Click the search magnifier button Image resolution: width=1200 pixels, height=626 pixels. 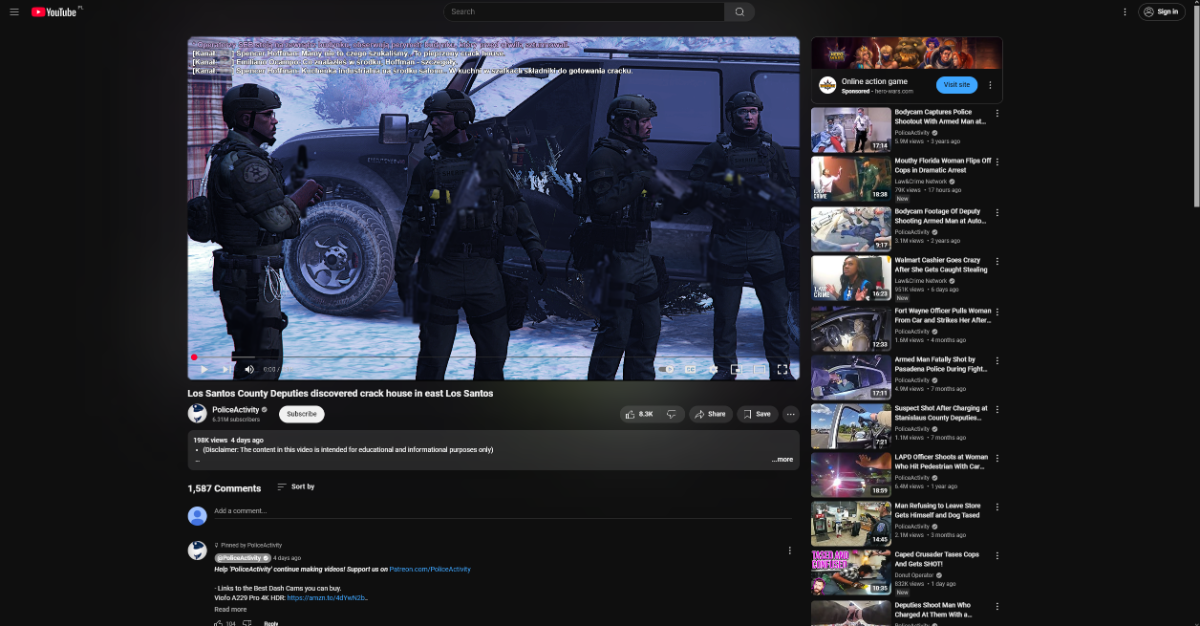[740, 12]
